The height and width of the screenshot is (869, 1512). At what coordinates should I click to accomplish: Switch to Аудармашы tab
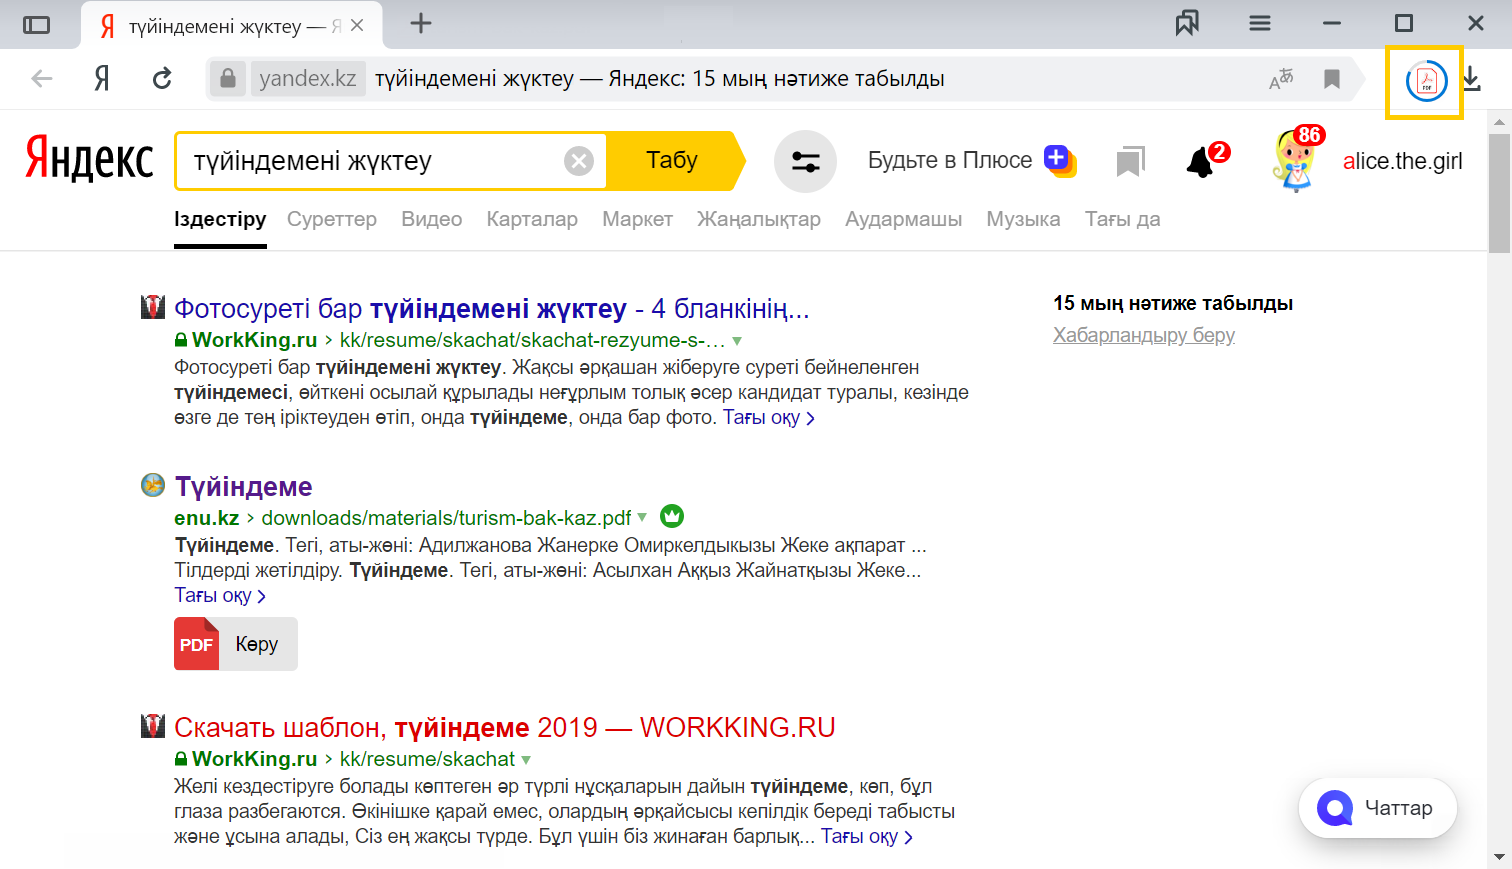point(904,219)
